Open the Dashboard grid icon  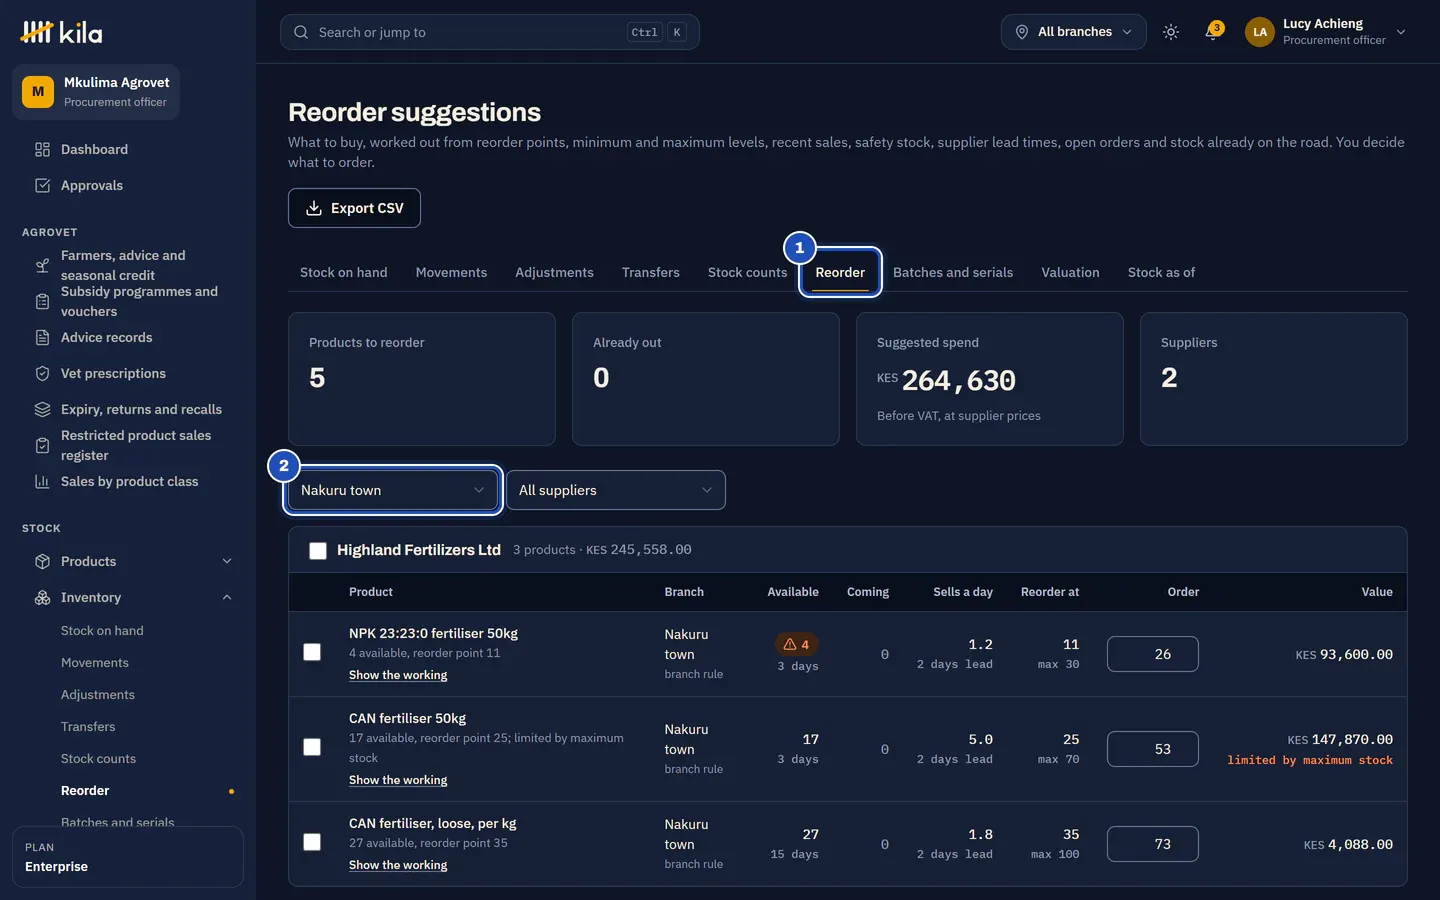pos(42,150)
